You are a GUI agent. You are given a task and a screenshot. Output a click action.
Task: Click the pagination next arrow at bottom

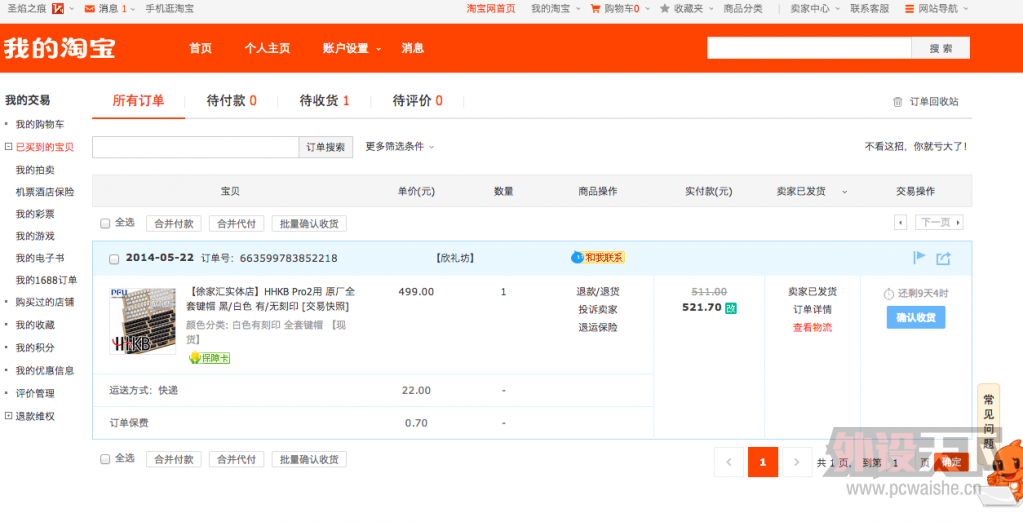click(x=797, y=463)
